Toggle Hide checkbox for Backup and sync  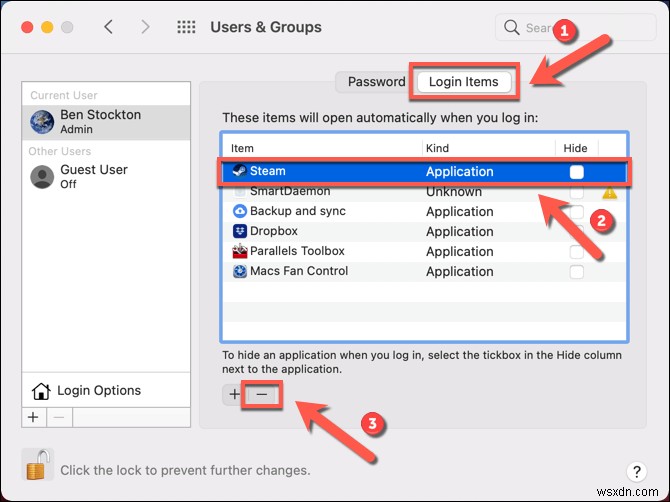tap(576, 212)
